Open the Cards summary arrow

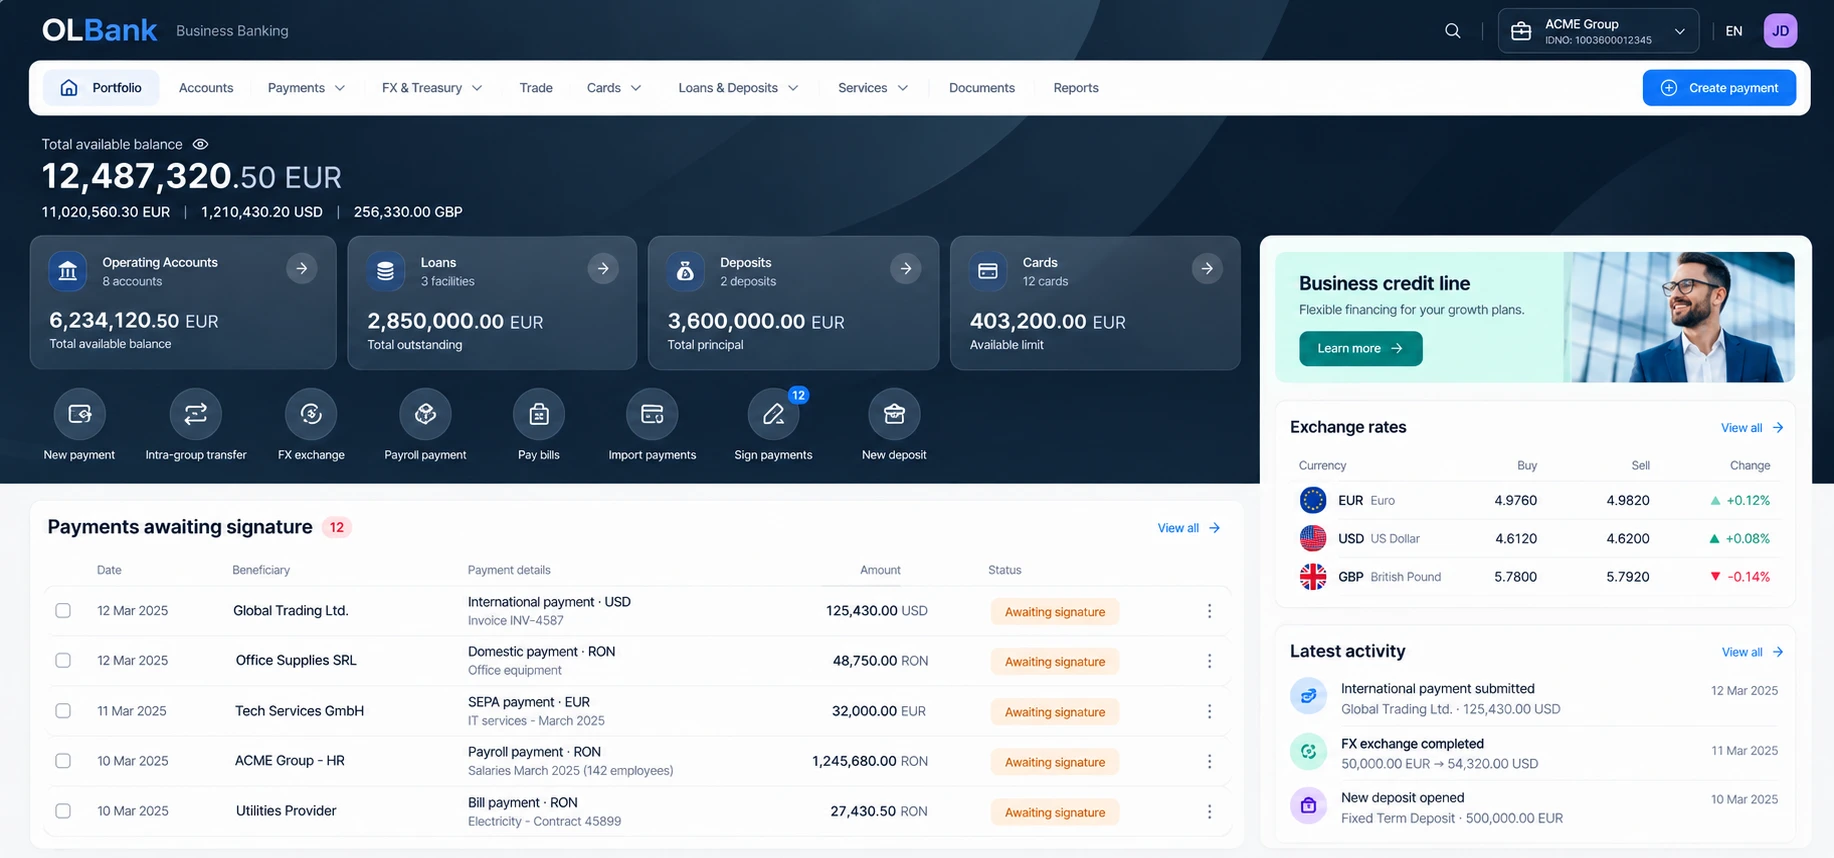tap(1207, 268)
